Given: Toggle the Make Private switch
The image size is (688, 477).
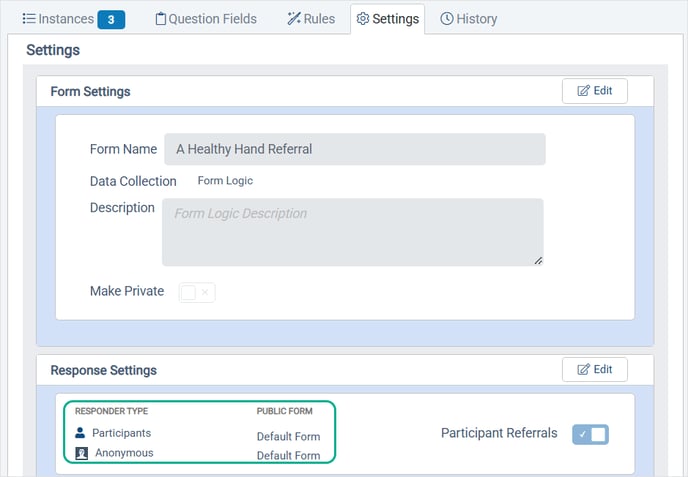Looking at the screenshot, I should (x=197, y=292).
